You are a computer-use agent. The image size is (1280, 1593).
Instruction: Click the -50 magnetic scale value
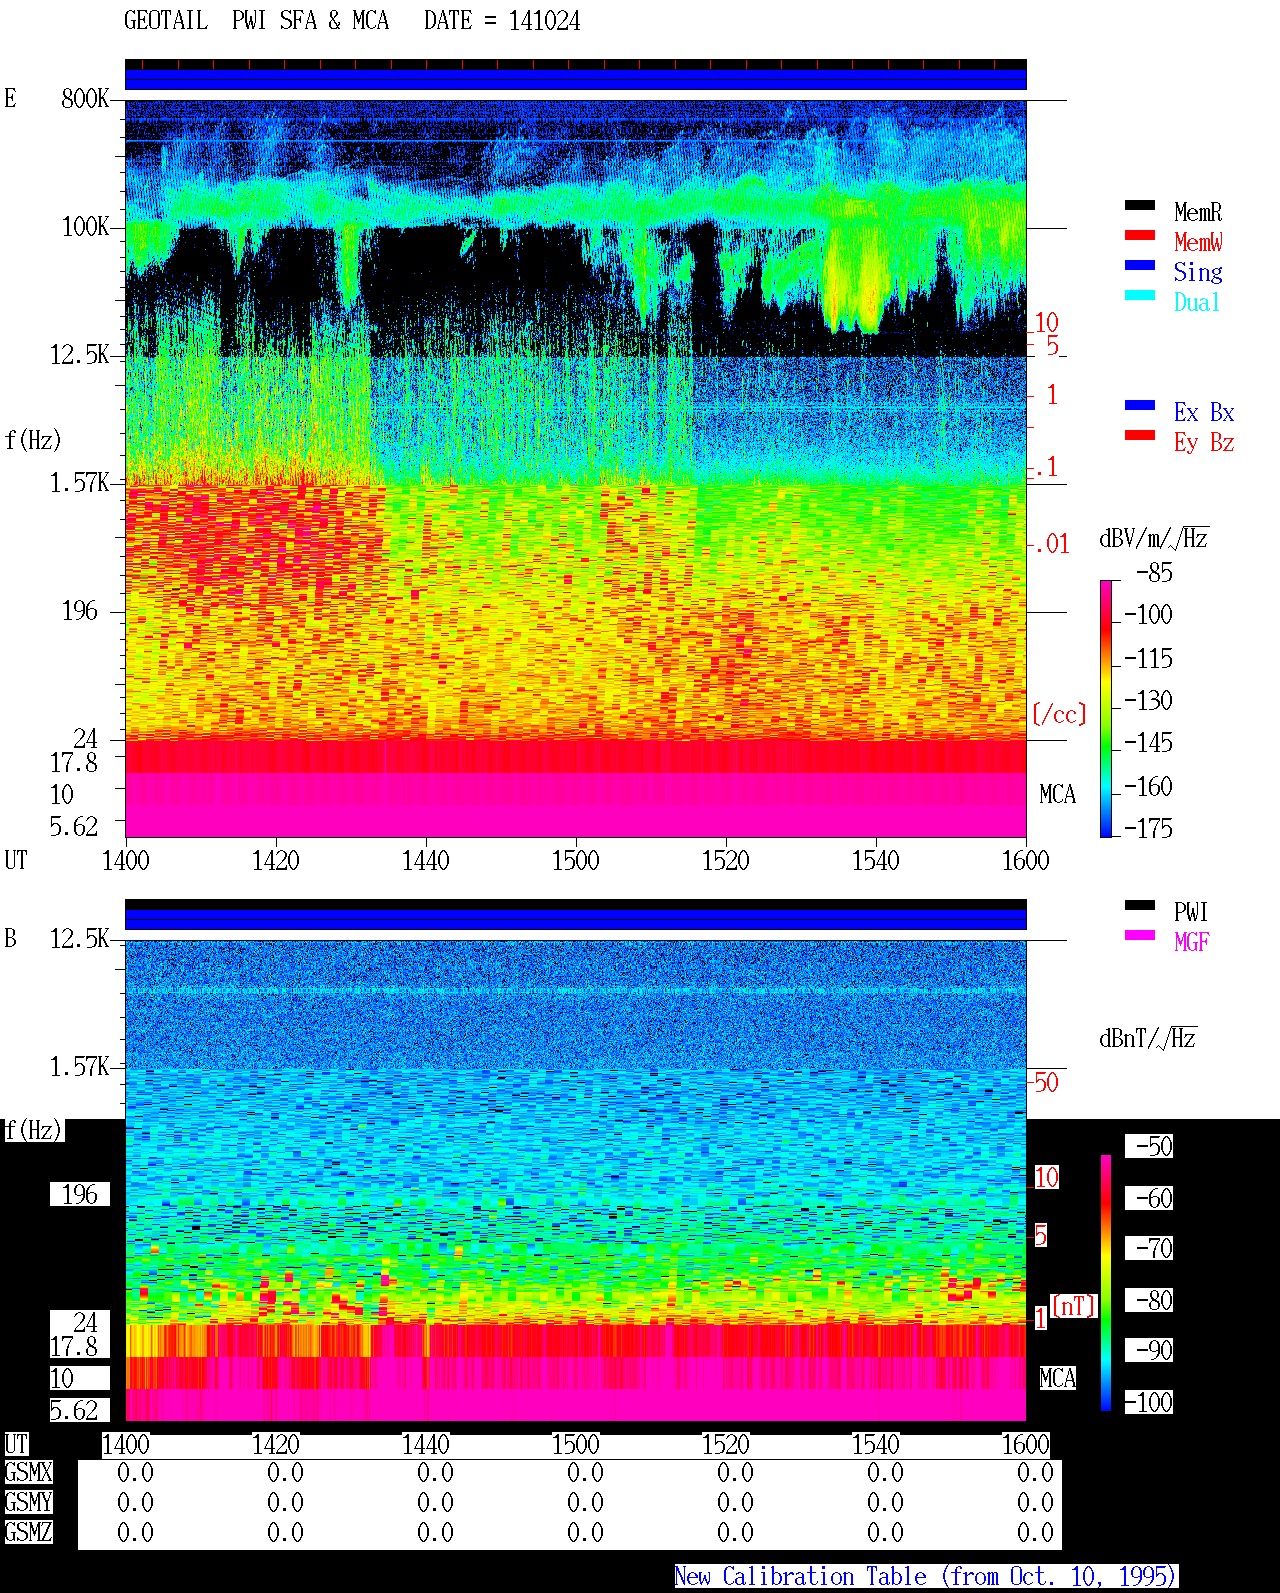[x=1154, y=1146]
